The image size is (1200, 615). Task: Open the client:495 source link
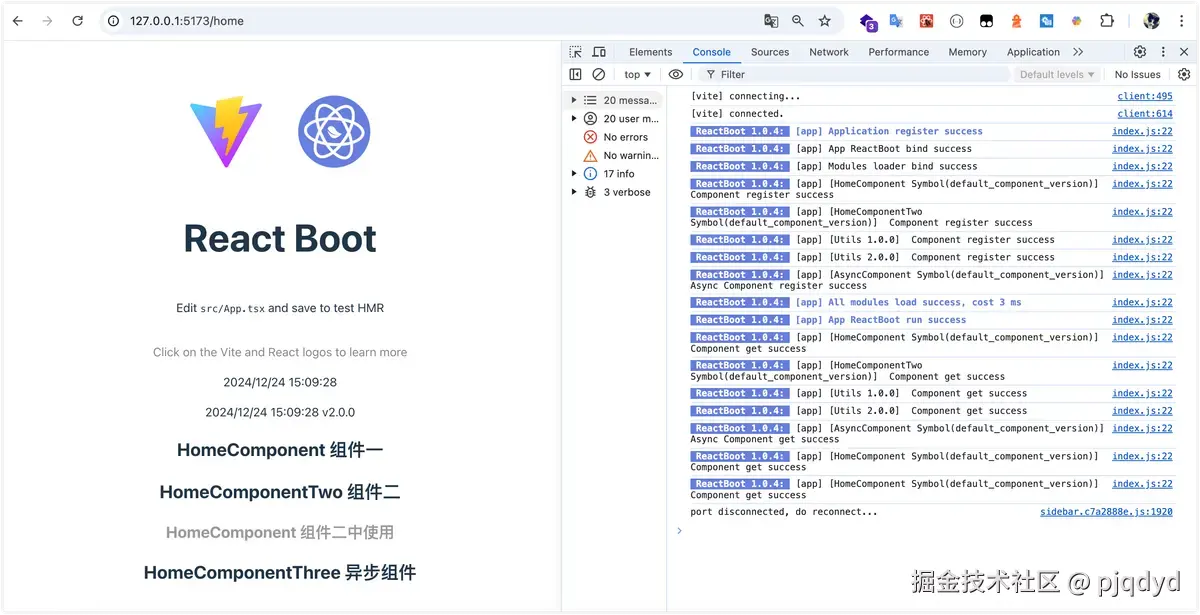coord(1145,96)
